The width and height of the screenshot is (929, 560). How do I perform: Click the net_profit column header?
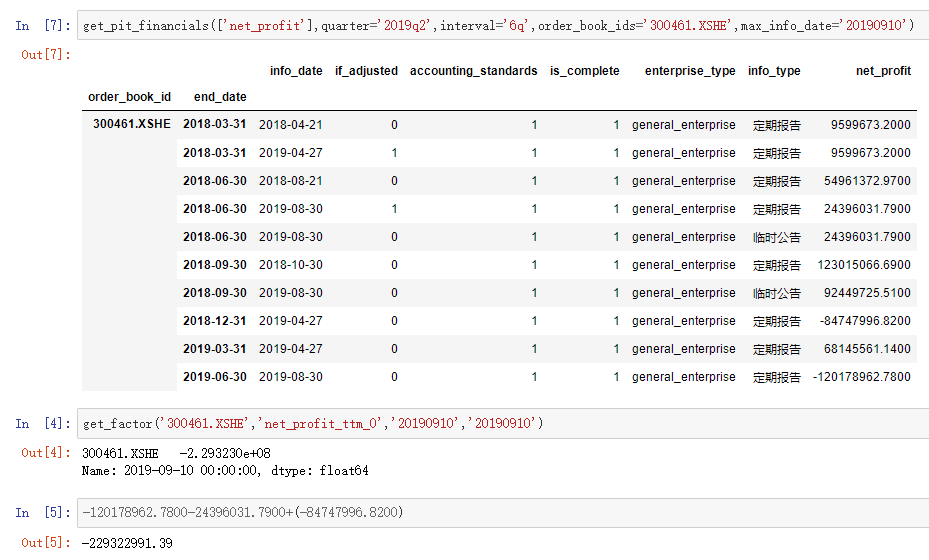click(x=883, y=71)
